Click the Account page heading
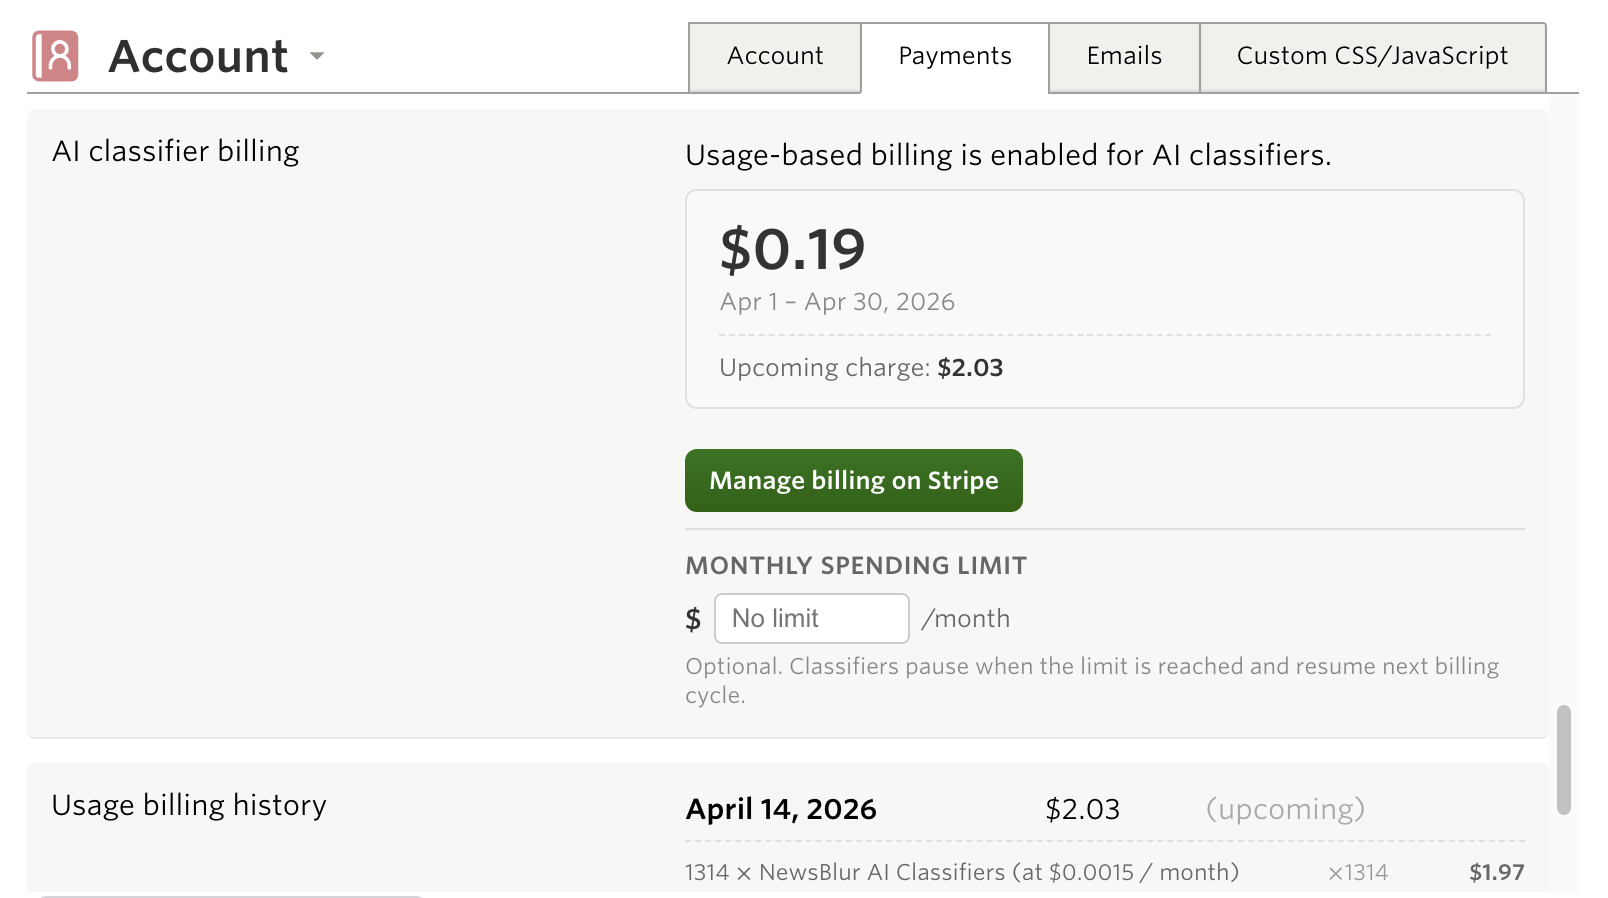The height and width of the screenshot is (898, 1608). point(198,56)
